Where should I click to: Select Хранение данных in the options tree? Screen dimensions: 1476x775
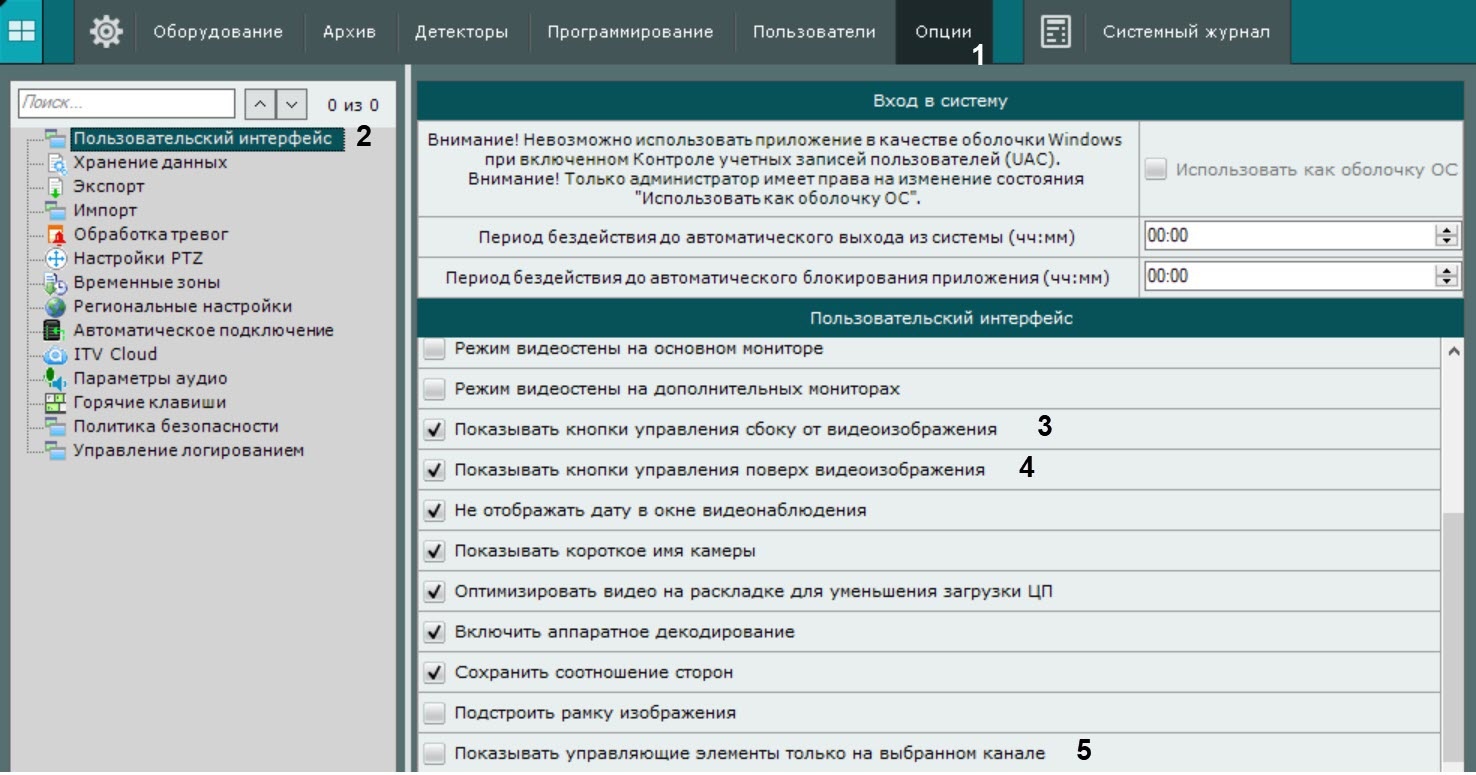150,162
